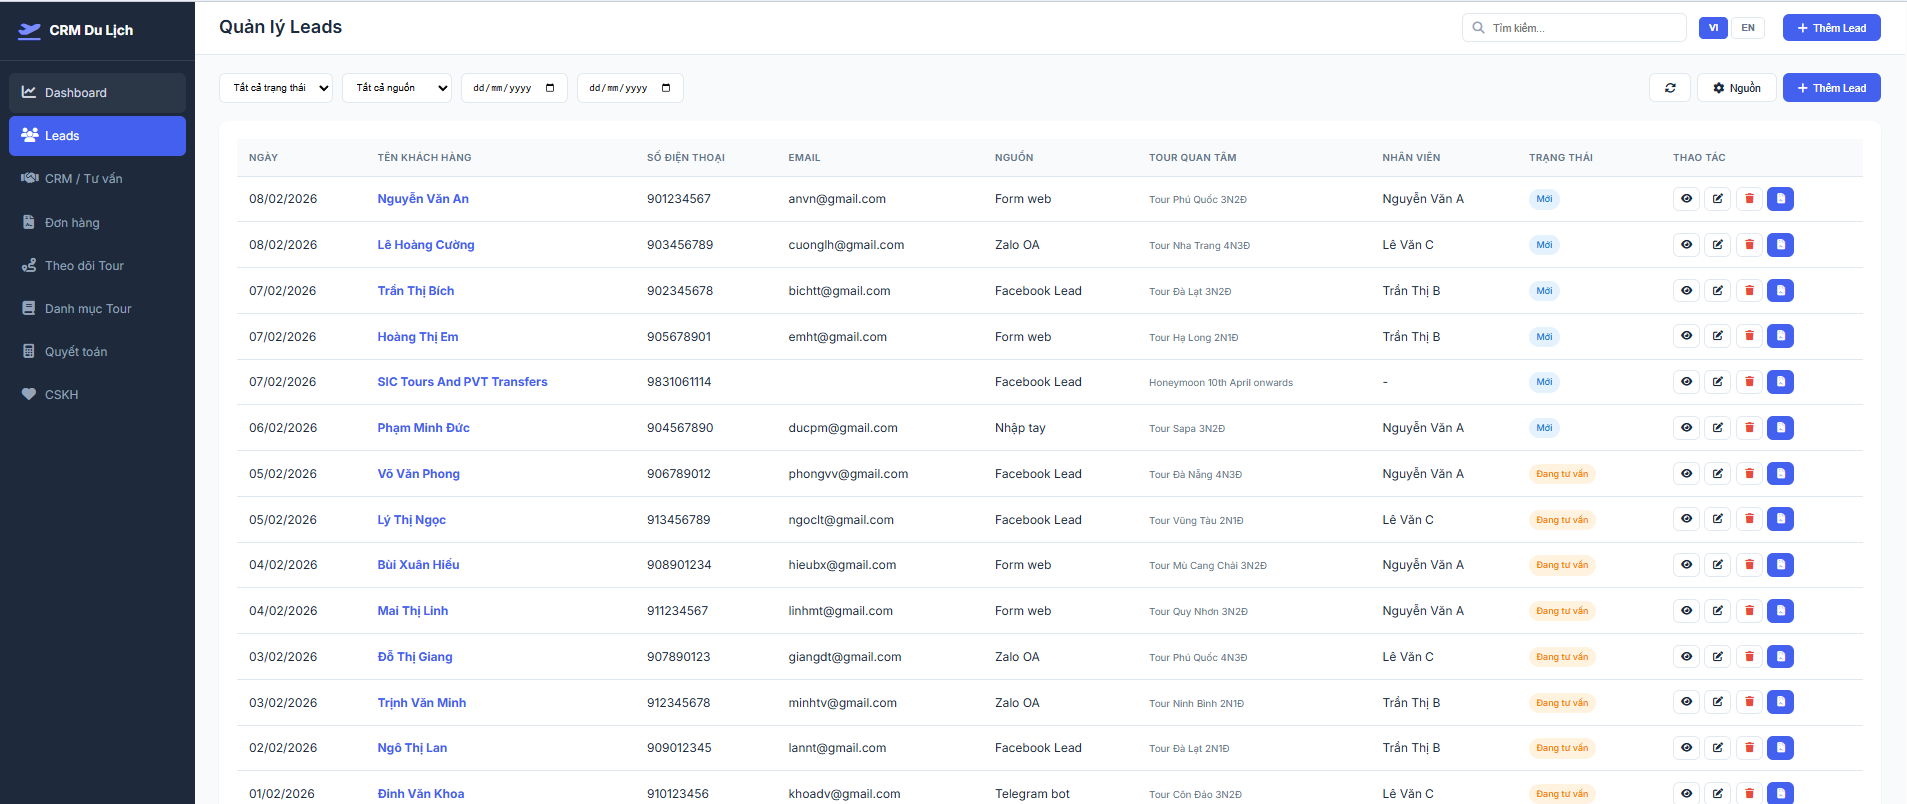1907x804 pixels.
Task: Open calendar picker in first date field
Action: tap(550, 88)
